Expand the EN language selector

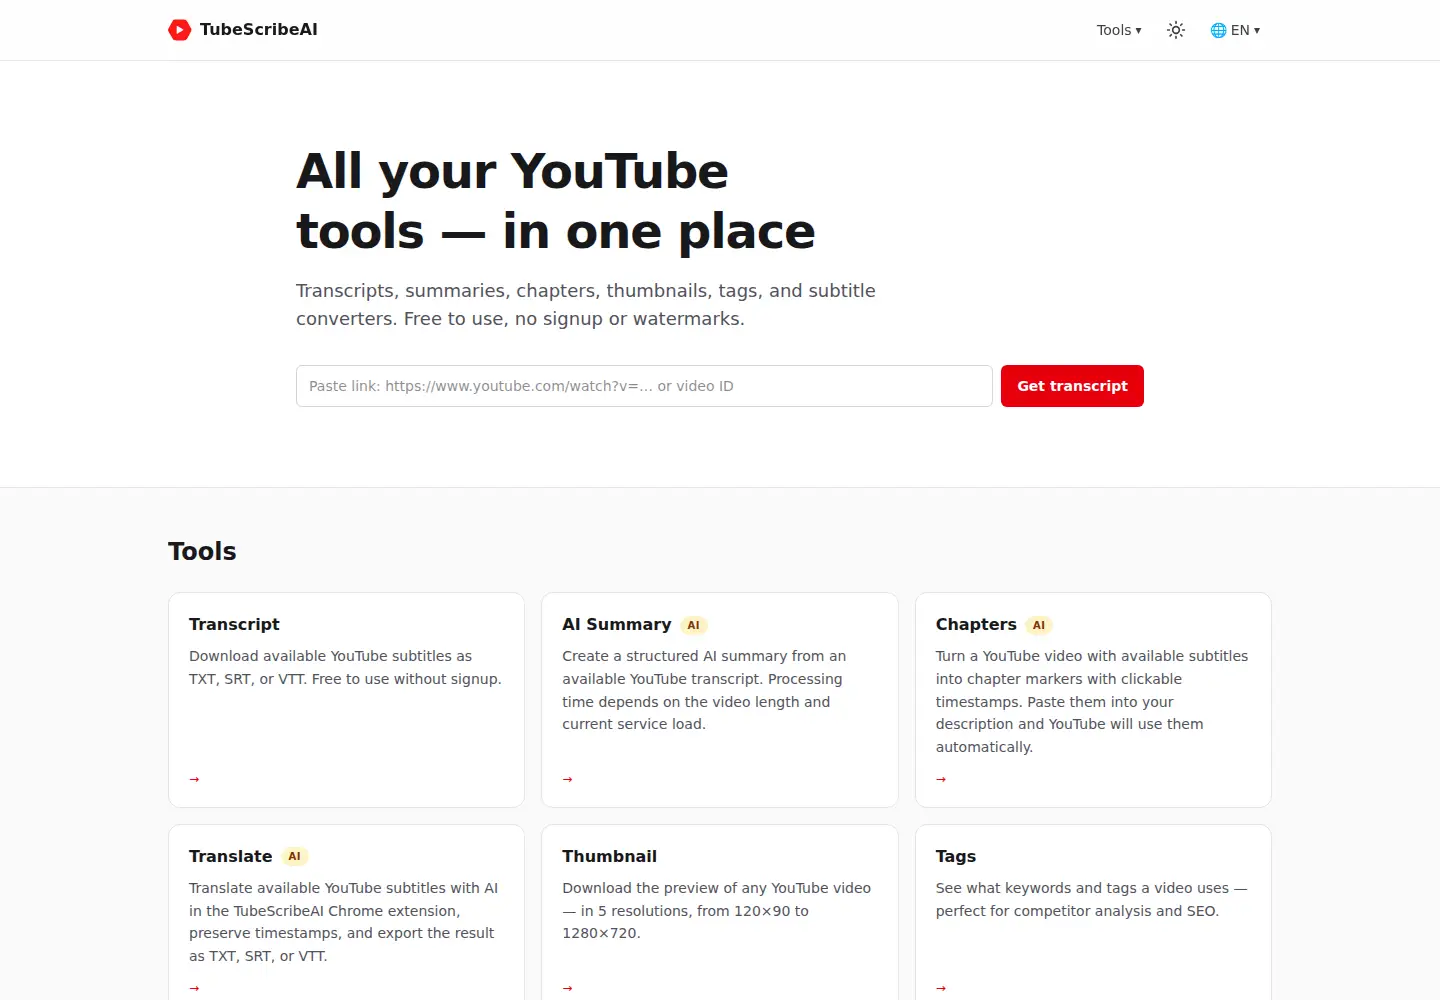[1235, 30]
